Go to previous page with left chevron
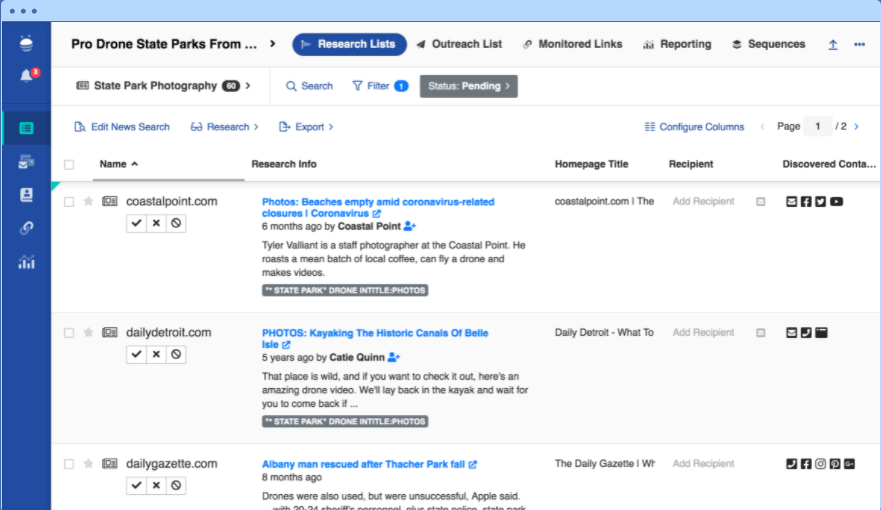The width and height of the screenshot is (881, 510). [762, 127]
